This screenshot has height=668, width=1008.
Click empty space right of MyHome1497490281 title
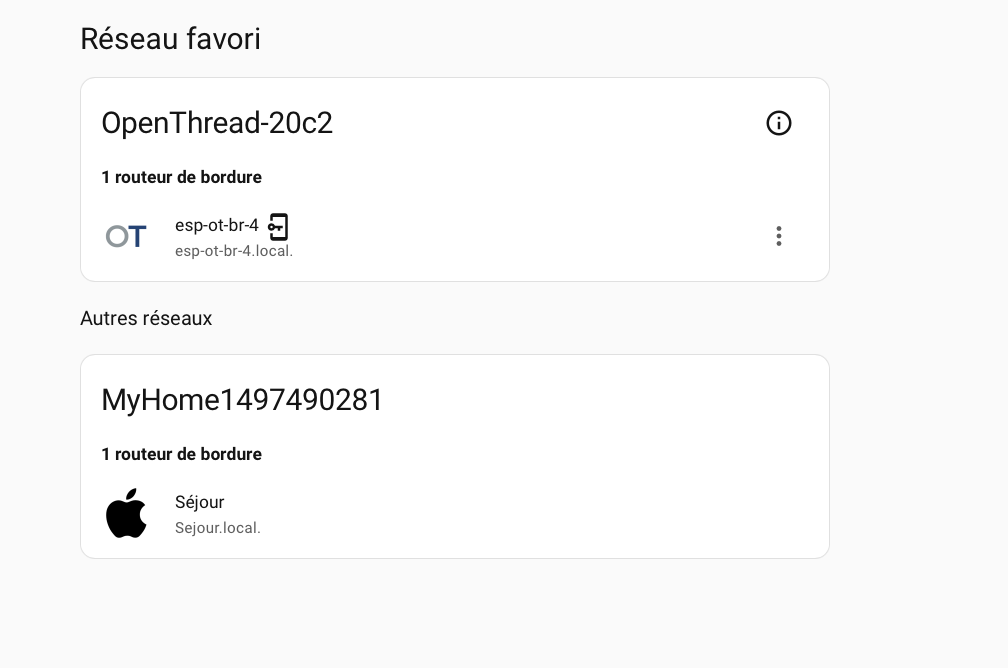[600, 400]
